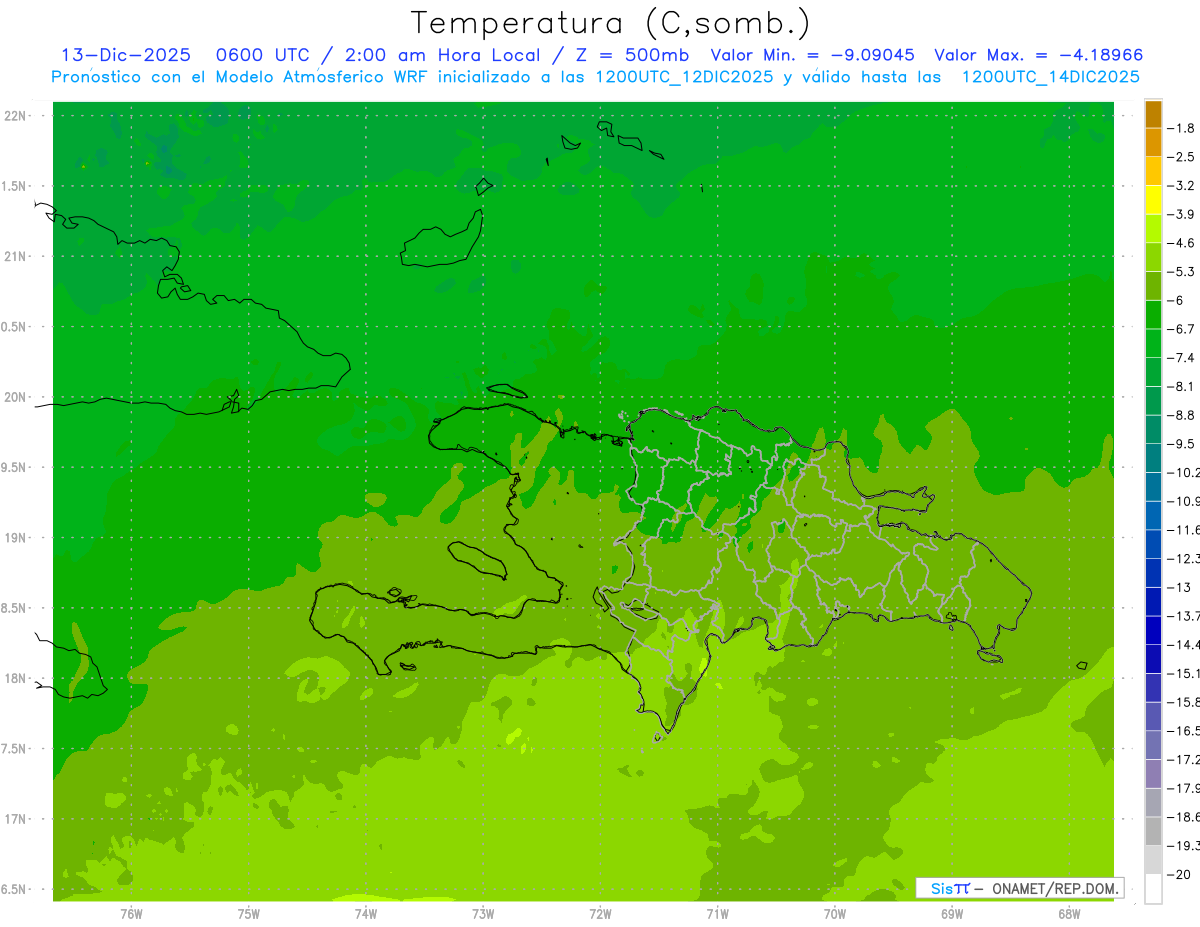1200x927 pixels.
Task: Click '2:00 am Hora Local' text
Action: pyautogui.click(x=442, y=55)
